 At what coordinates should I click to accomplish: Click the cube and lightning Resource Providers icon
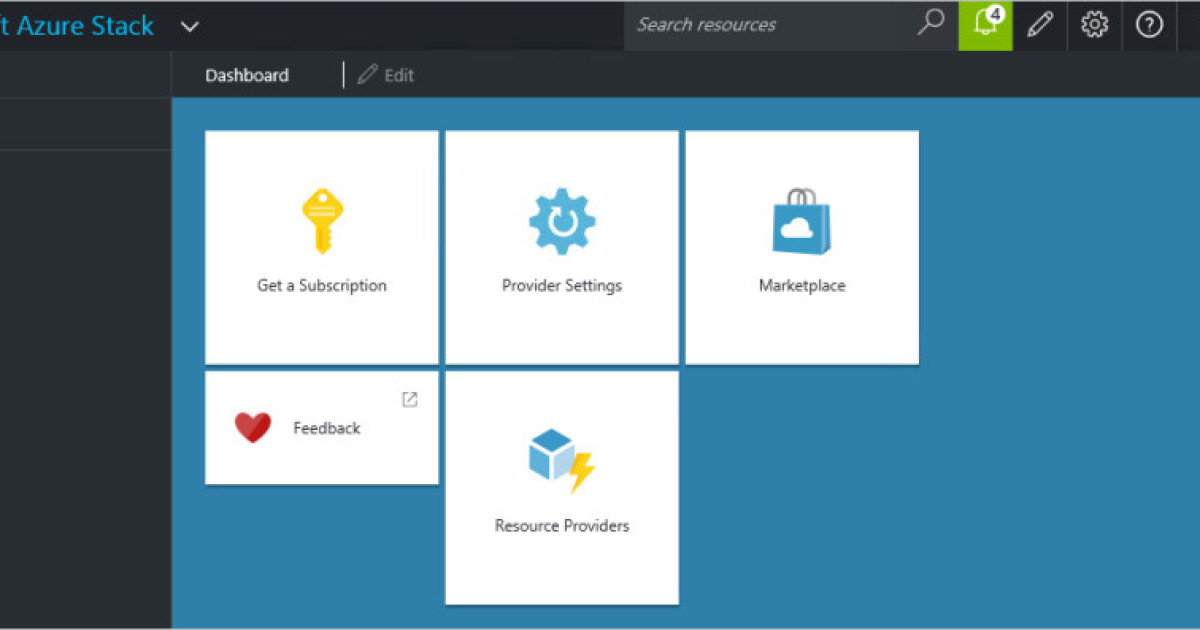[561, 461]
